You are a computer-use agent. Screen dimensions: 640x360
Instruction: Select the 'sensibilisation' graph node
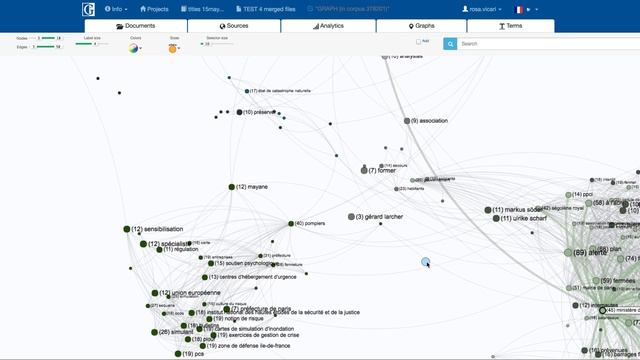[x=127, y=229]
